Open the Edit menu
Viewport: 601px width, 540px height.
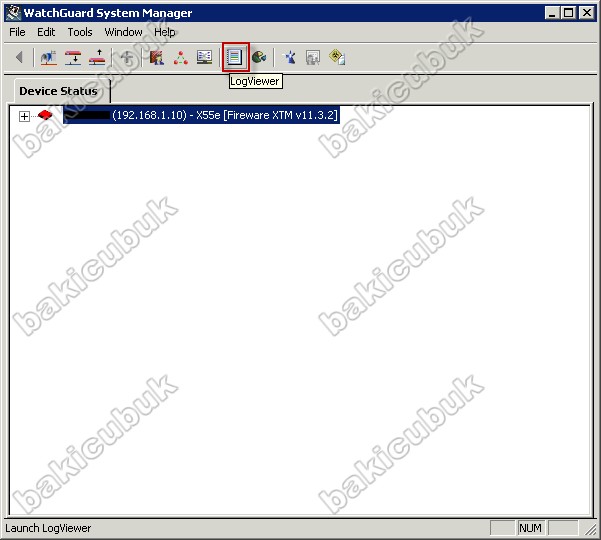[x=46, y=32]
